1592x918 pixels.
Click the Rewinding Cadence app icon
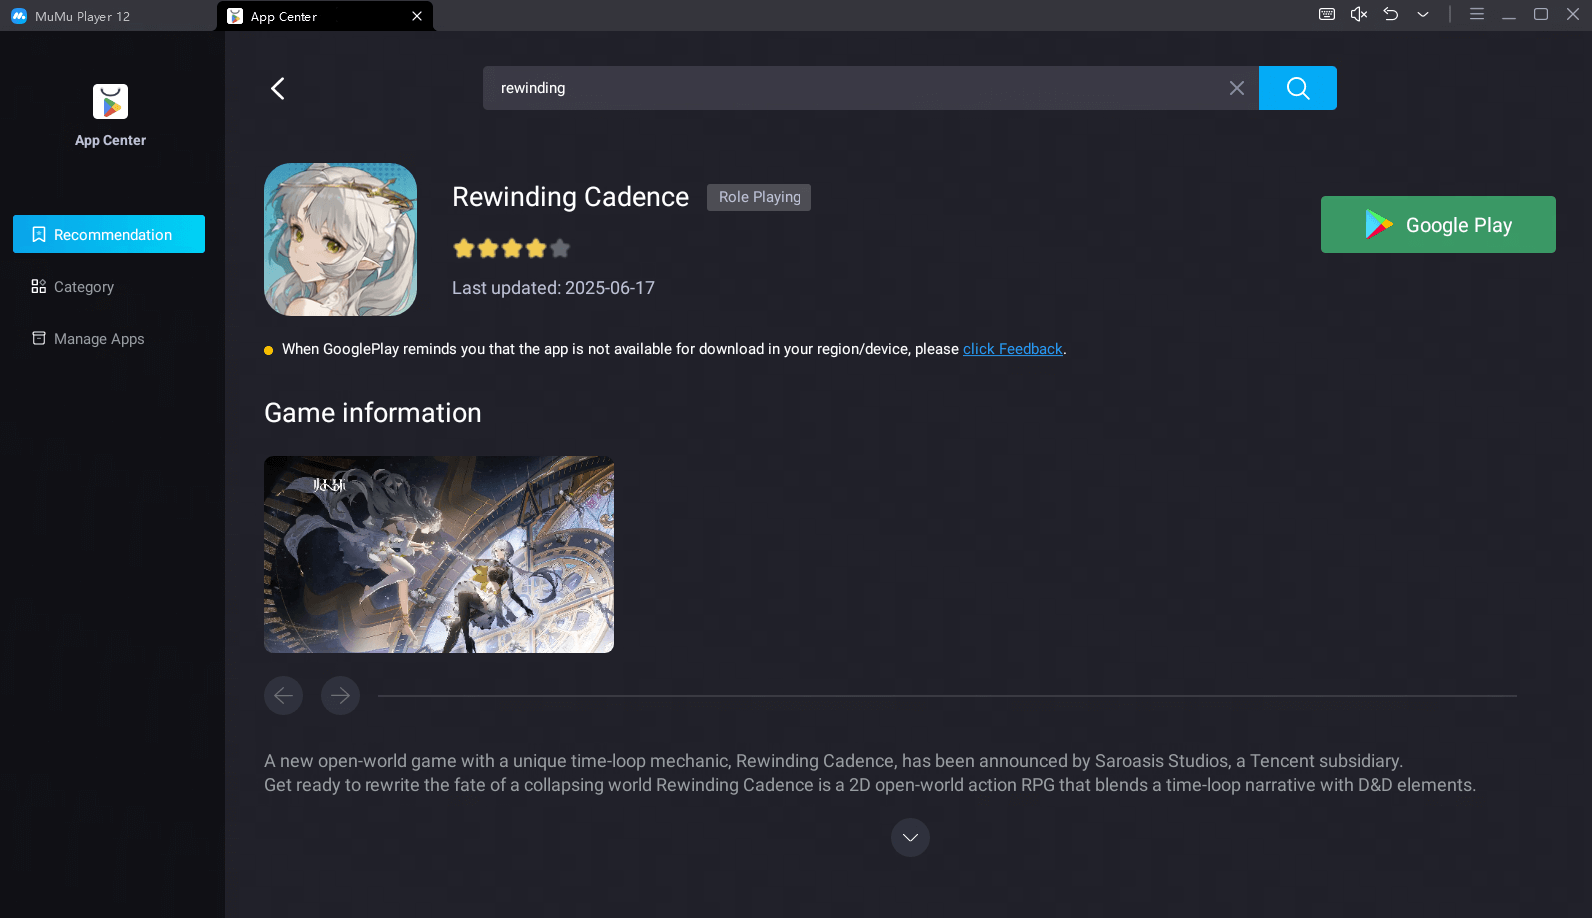(340, 240)
